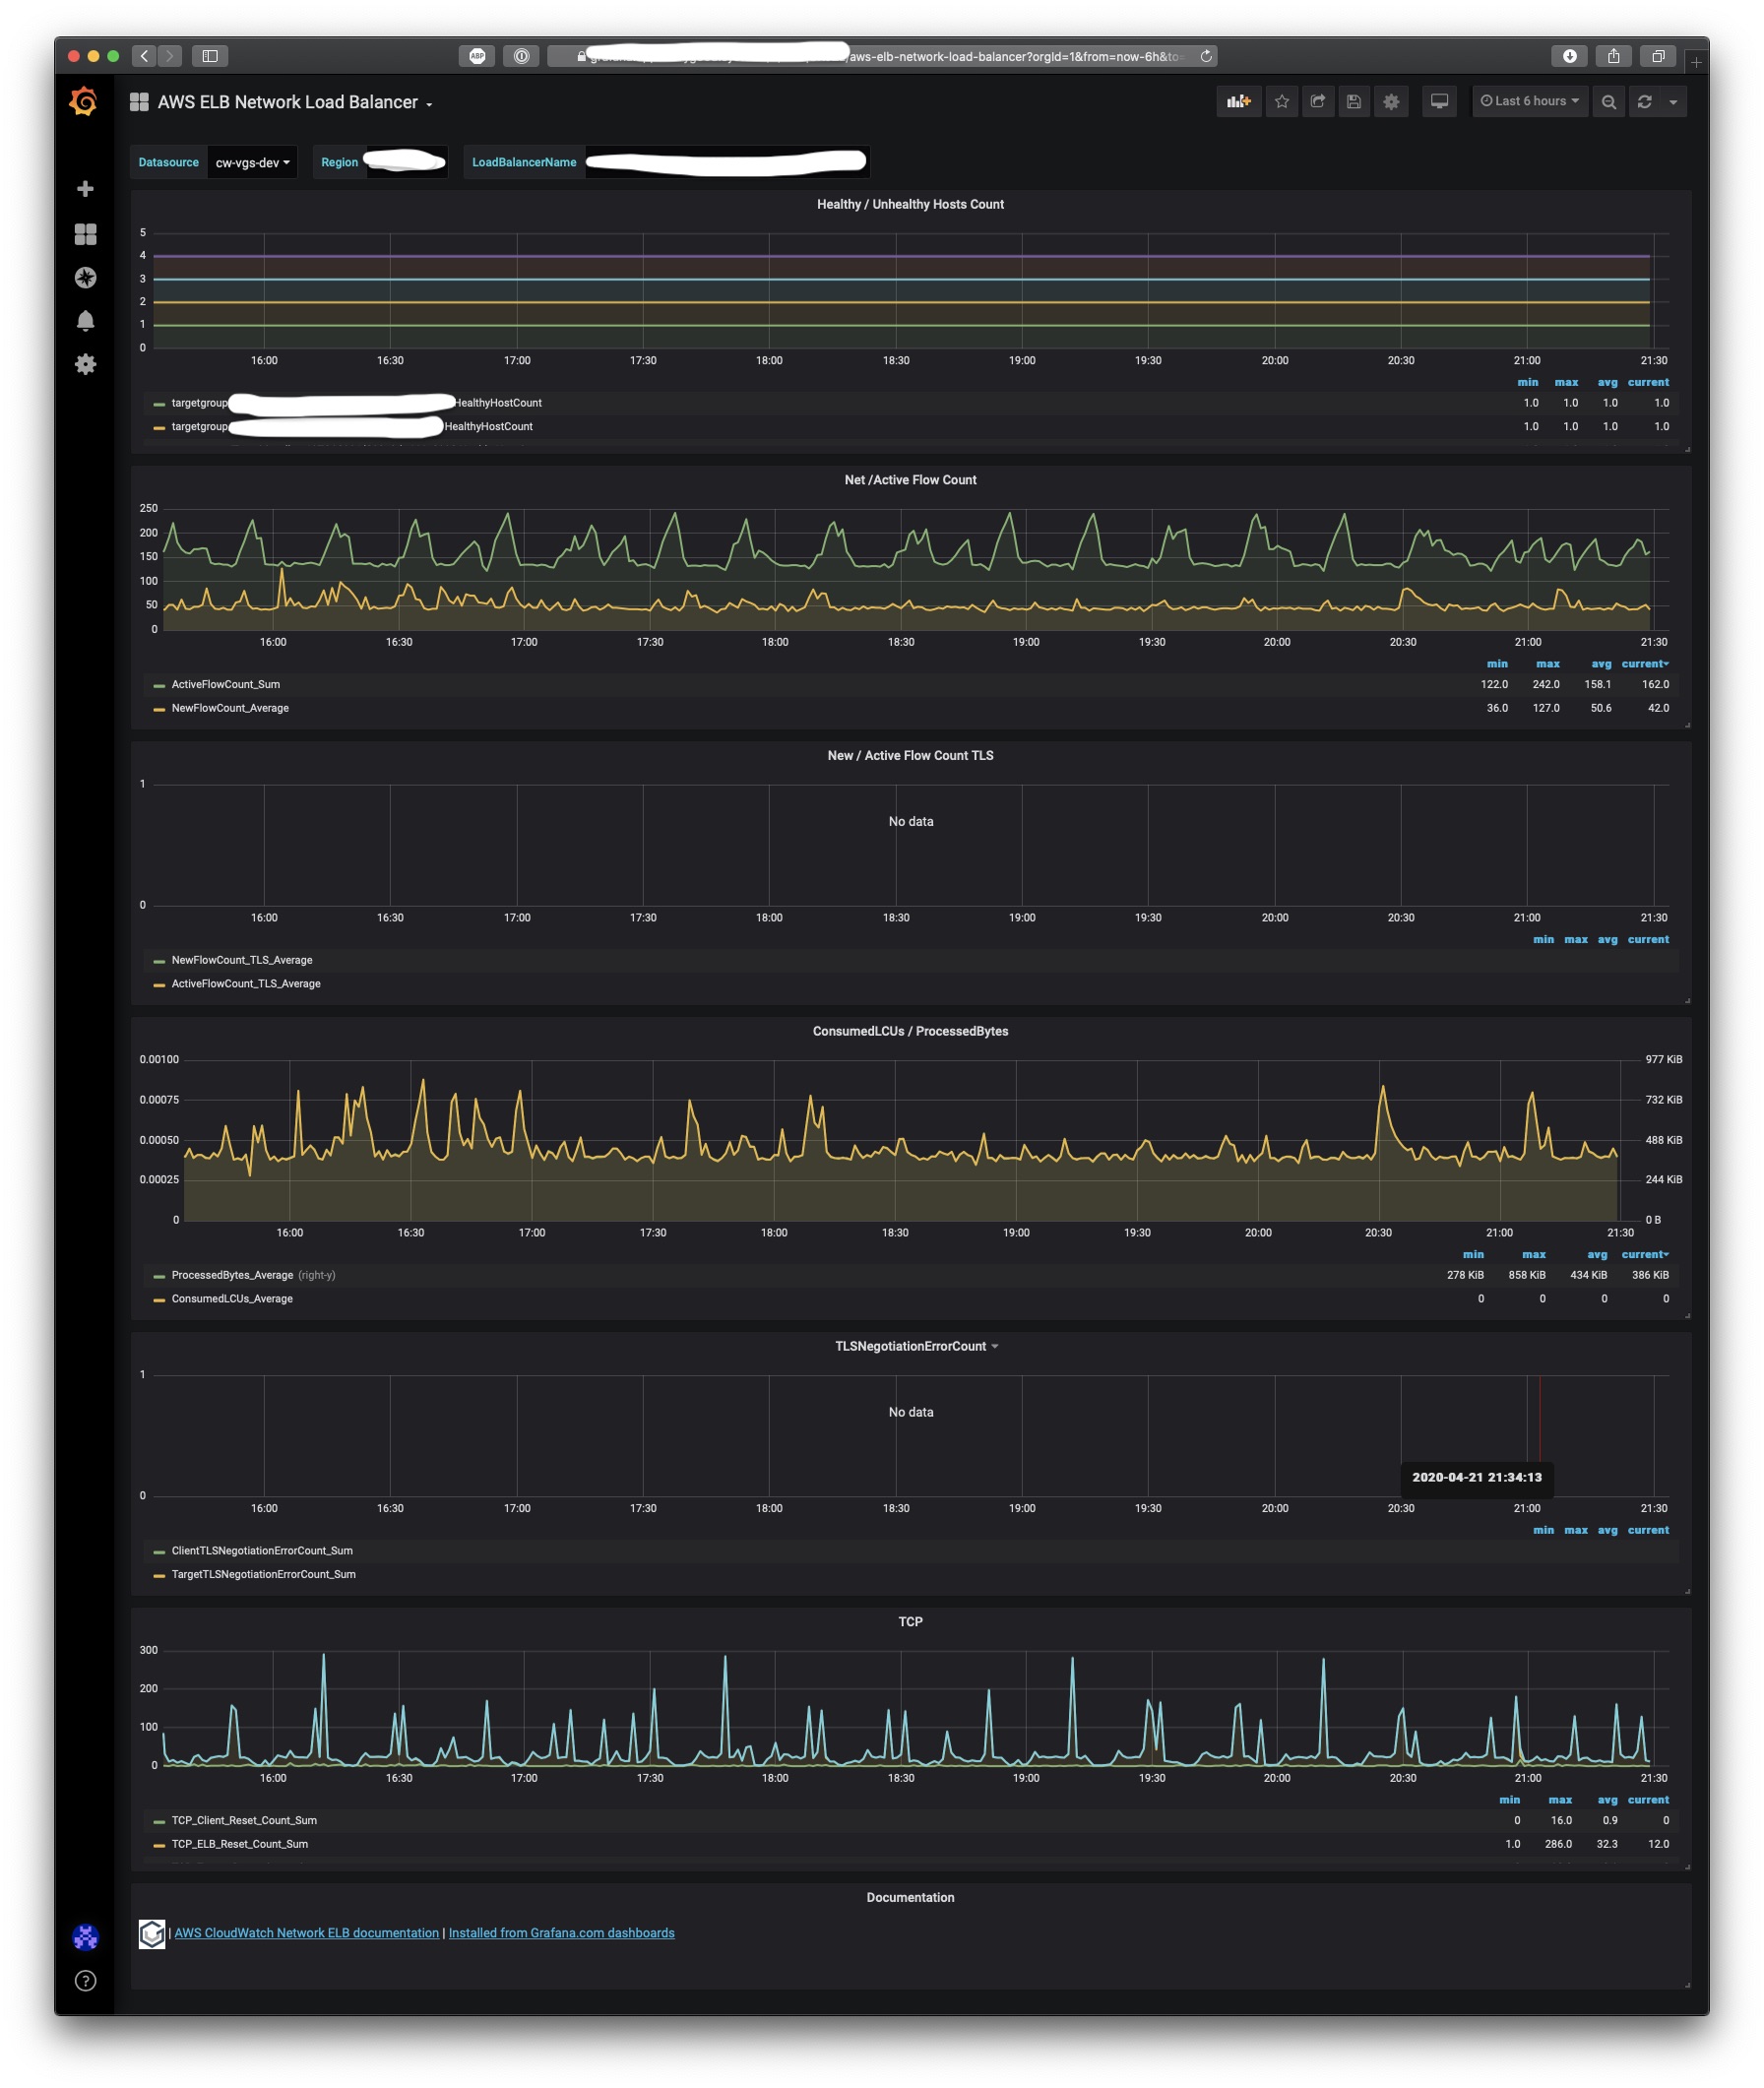This screenshot has height=2088, width=1764.
Task: Toggle the NewFlowCount_TLS_Average series
Action: pos(242,961)
